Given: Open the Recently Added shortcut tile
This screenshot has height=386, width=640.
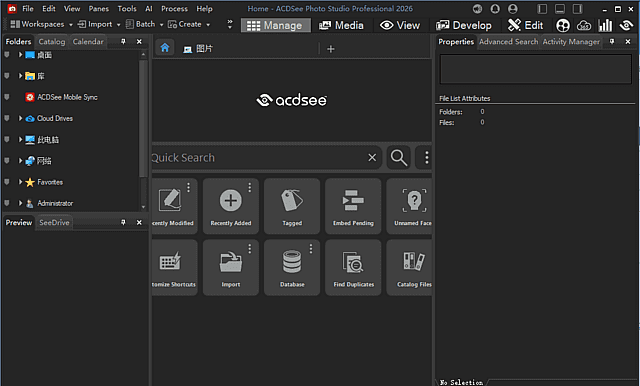Looking at the screenshot, I should pos(231,206).
